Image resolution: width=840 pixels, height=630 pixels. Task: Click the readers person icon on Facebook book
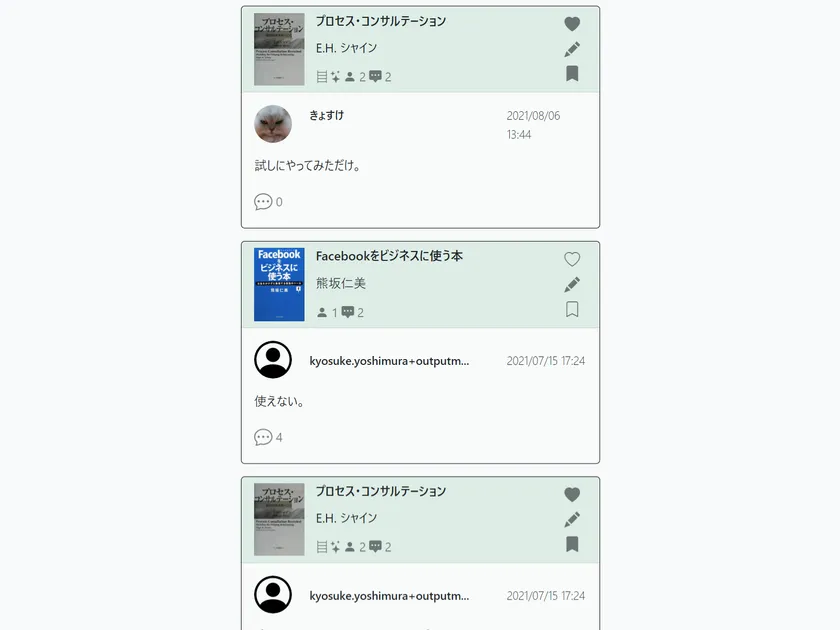pyautogui.click(x=322, y=312)
